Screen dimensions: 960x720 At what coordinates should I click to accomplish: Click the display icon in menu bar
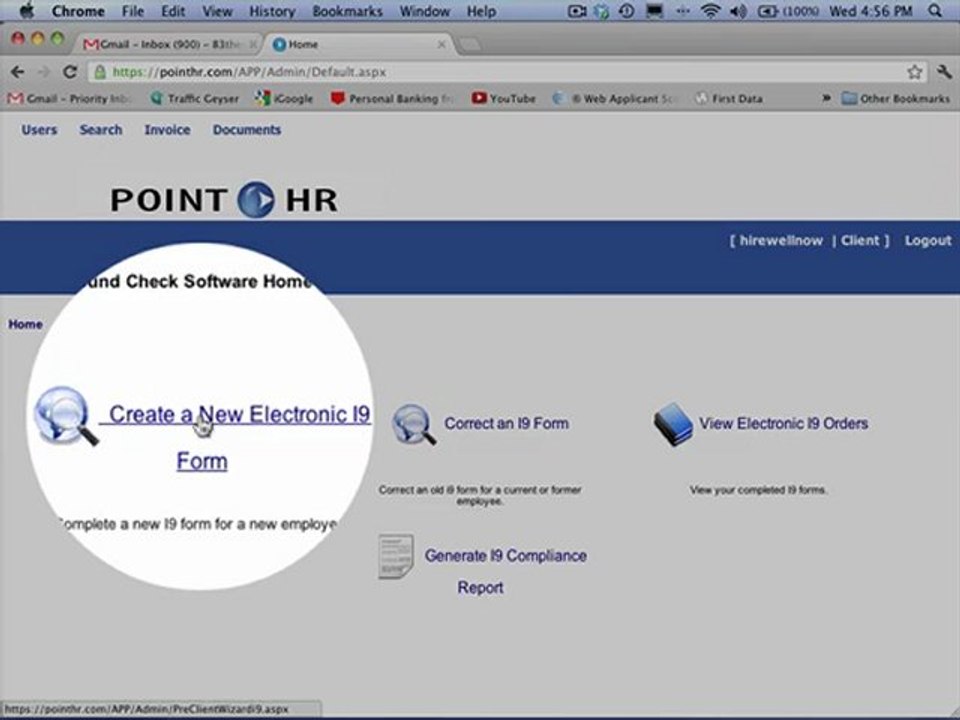click(x=654, y=11)
